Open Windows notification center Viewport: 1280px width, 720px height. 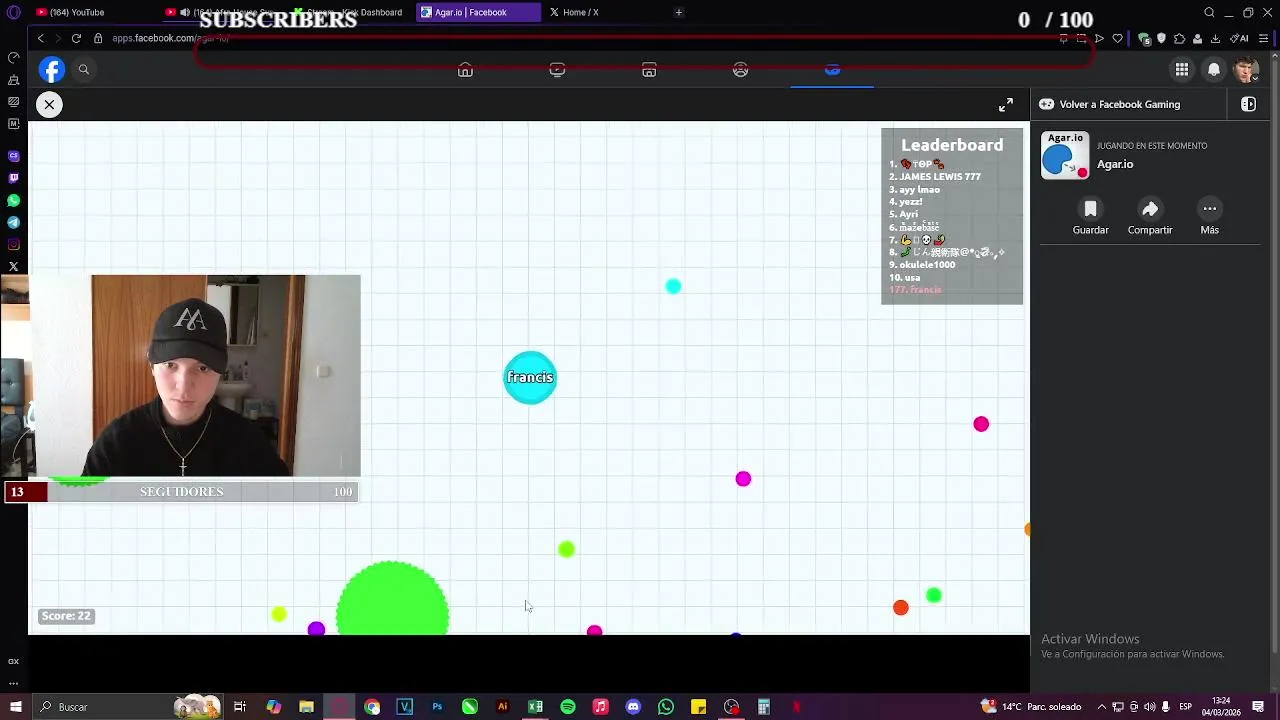click(x=1258, y=707)
